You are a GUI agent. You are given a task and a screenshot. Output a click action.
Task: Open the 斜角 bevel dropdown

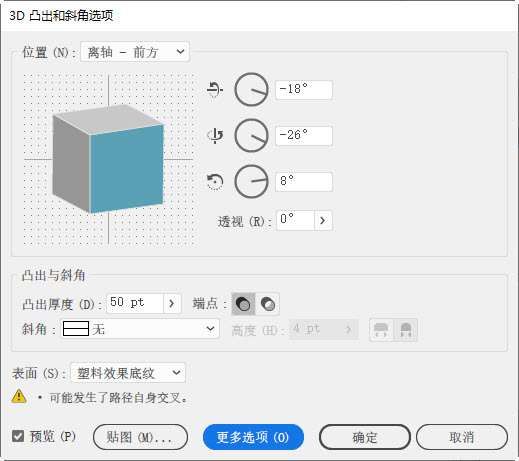tap(140, 329)
